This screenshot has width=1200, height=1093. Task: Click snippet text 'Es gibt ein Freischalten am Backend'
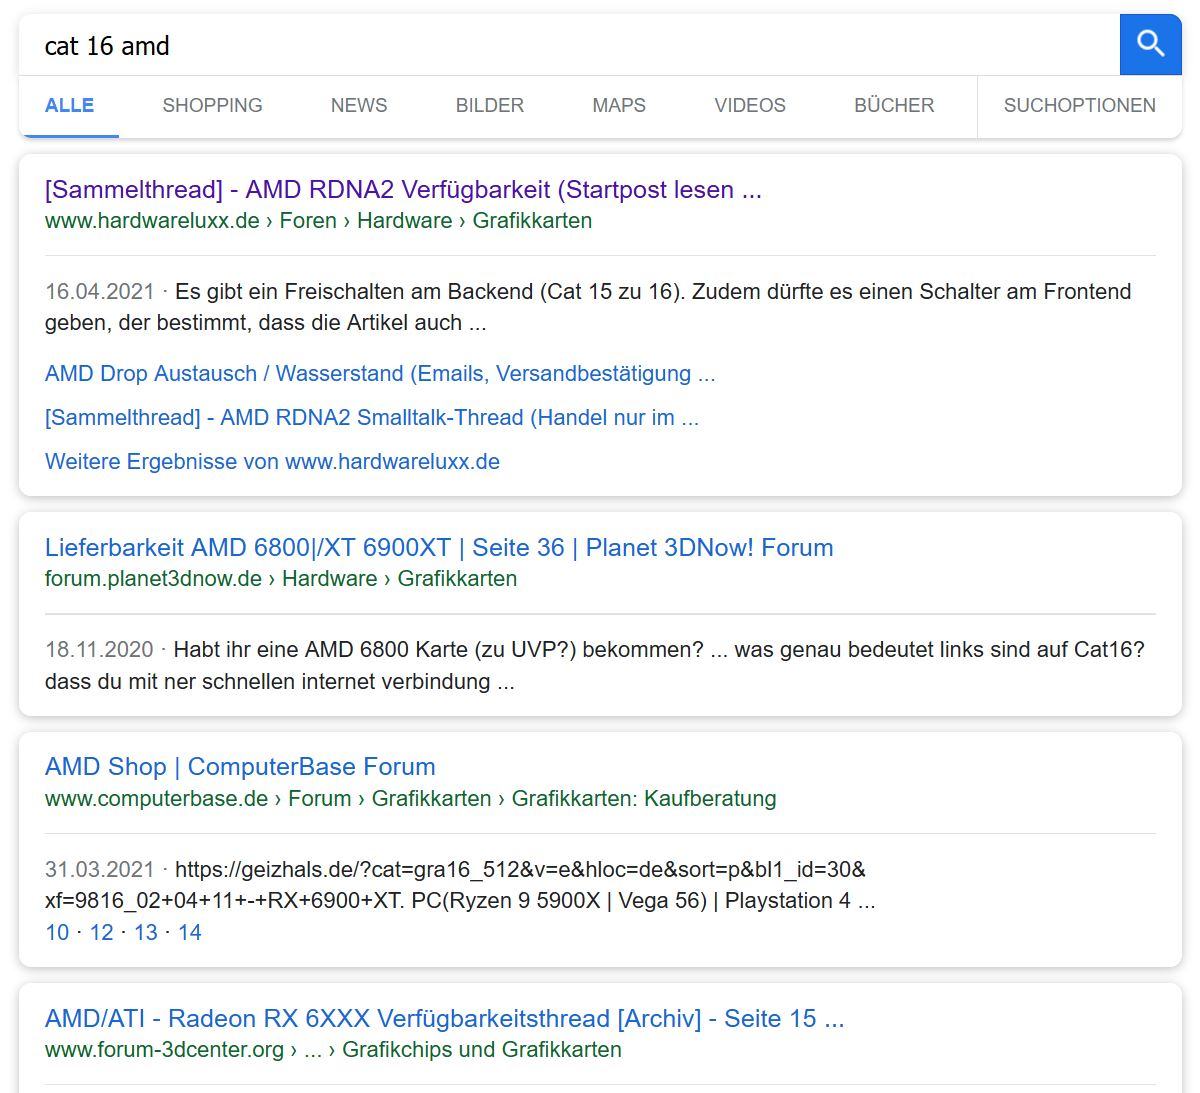pos(354,292)
